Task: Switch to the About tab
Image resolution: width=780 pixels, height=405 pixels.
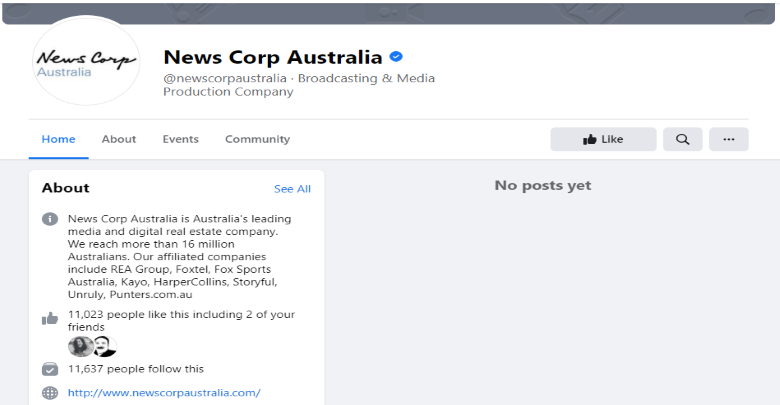Action: pyautogui.click(x=119, y=139)
